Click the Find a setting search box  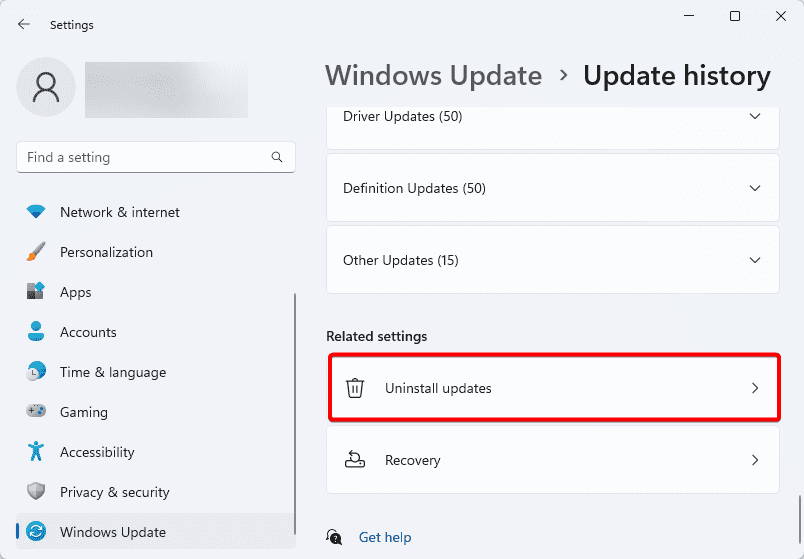coord(156,157)
